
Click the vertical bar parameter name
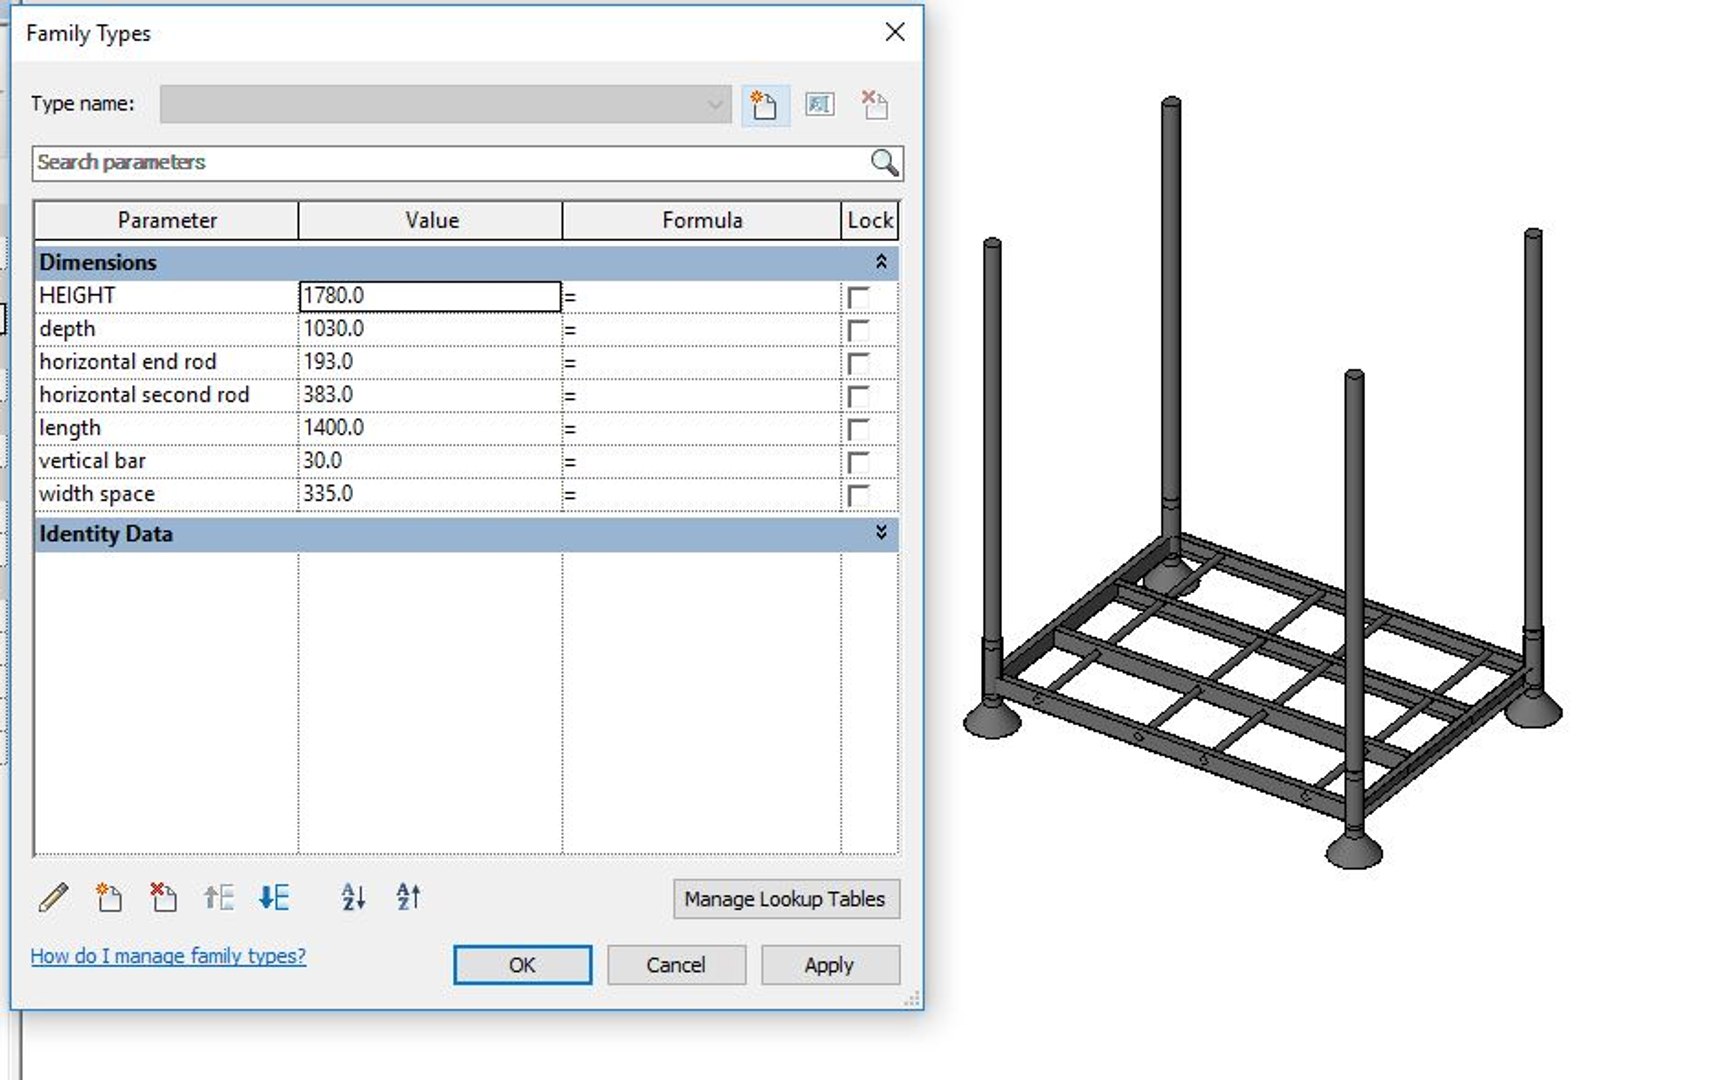tap(92, 461)
